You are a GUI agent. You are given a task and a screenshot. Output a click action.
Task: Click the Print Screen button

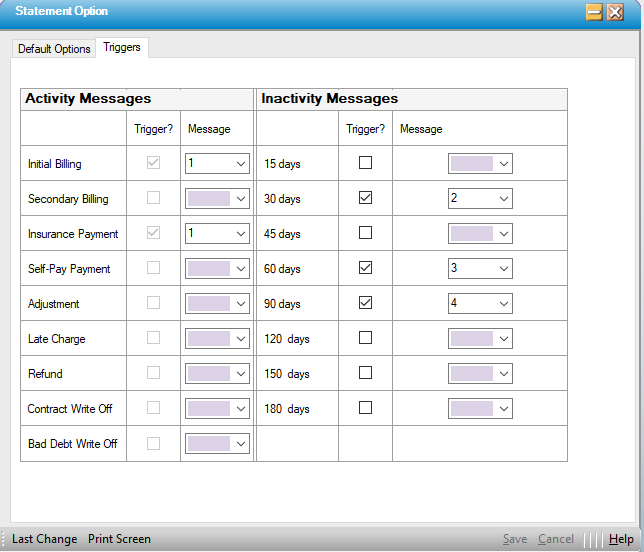tap(119, 539)
